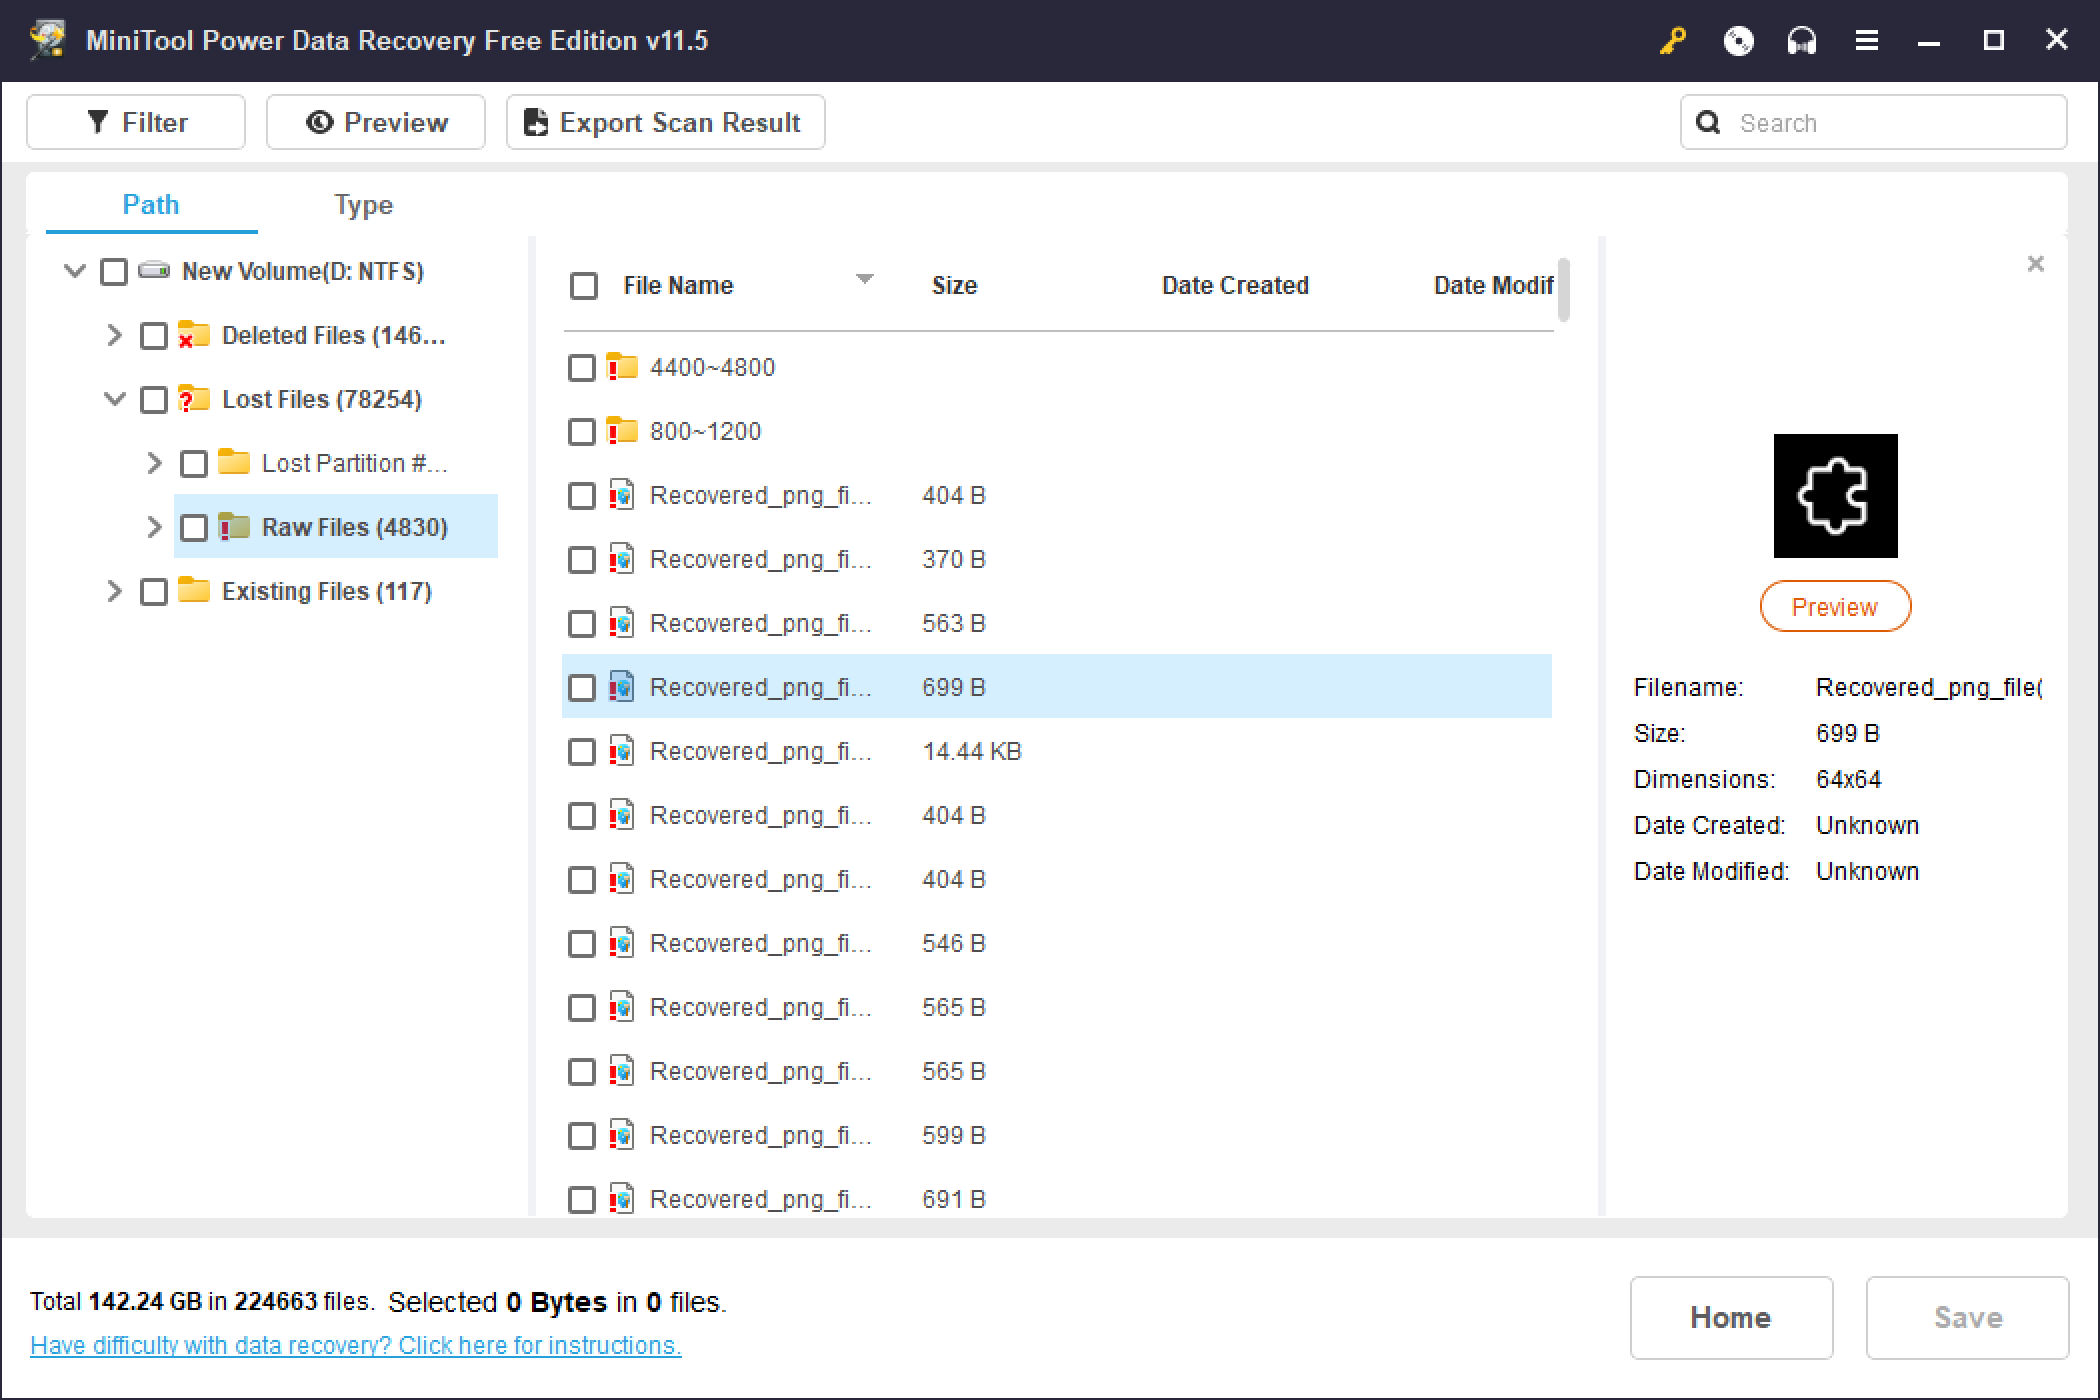Select the Lost Files (78254) tree label

coord(321,399)
